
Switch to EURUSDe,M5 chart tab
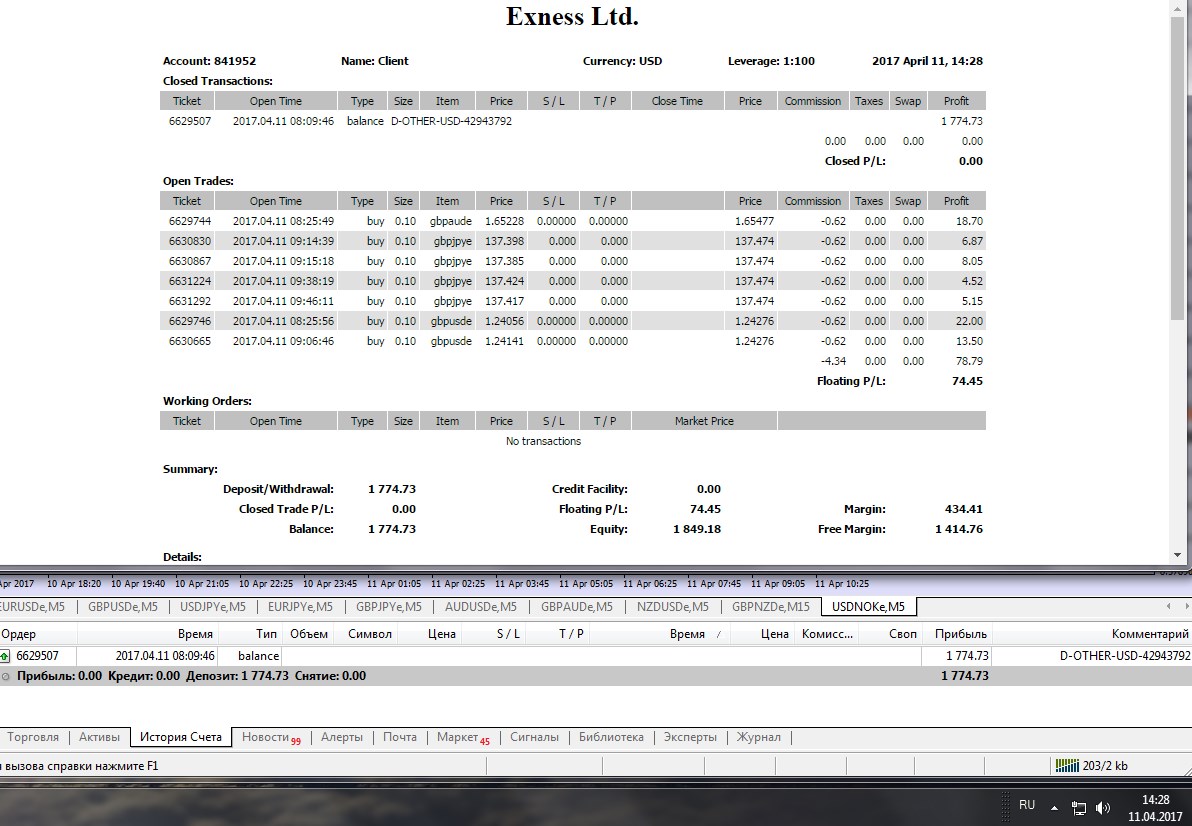click(32, 606)
